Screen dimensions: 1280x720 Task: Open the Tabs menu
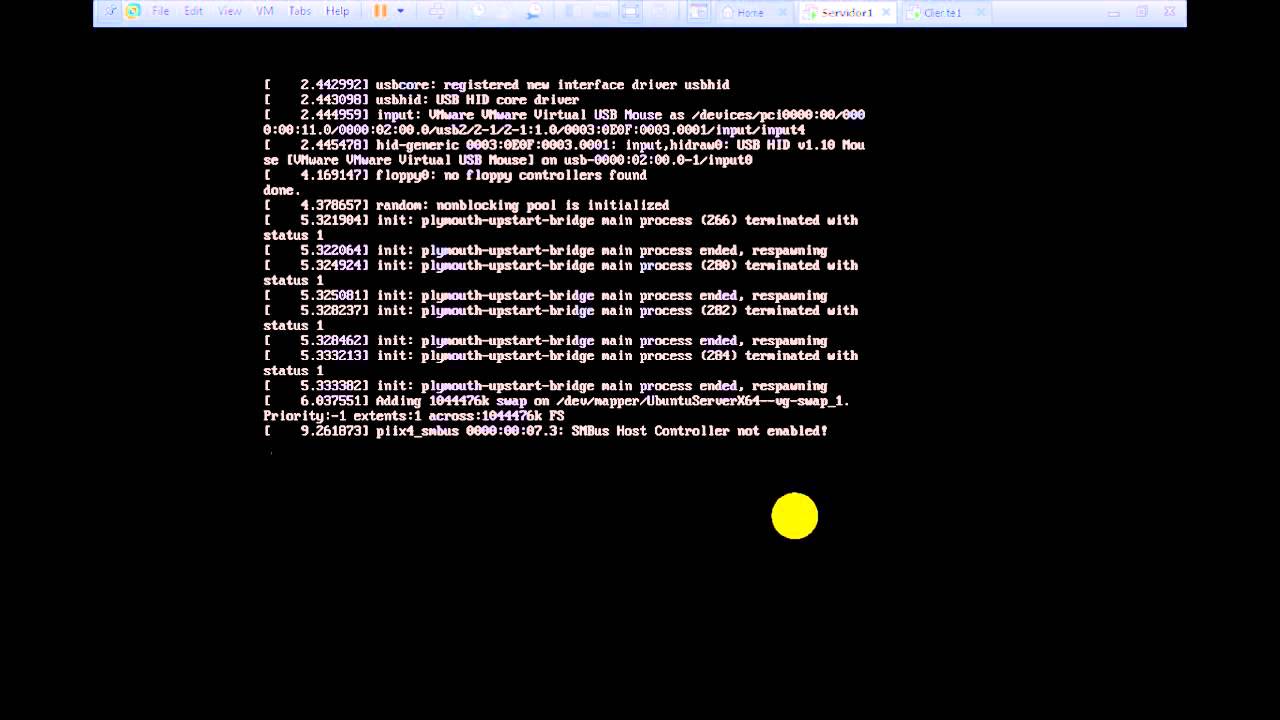300,12
